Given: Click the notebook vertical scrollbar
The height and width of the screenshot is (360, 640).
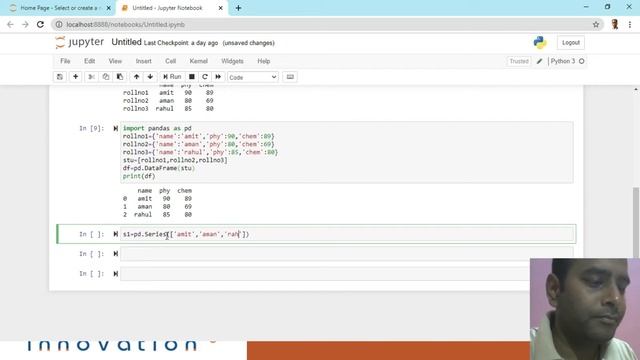Looking at the screenshot, I should click(636, 222).
